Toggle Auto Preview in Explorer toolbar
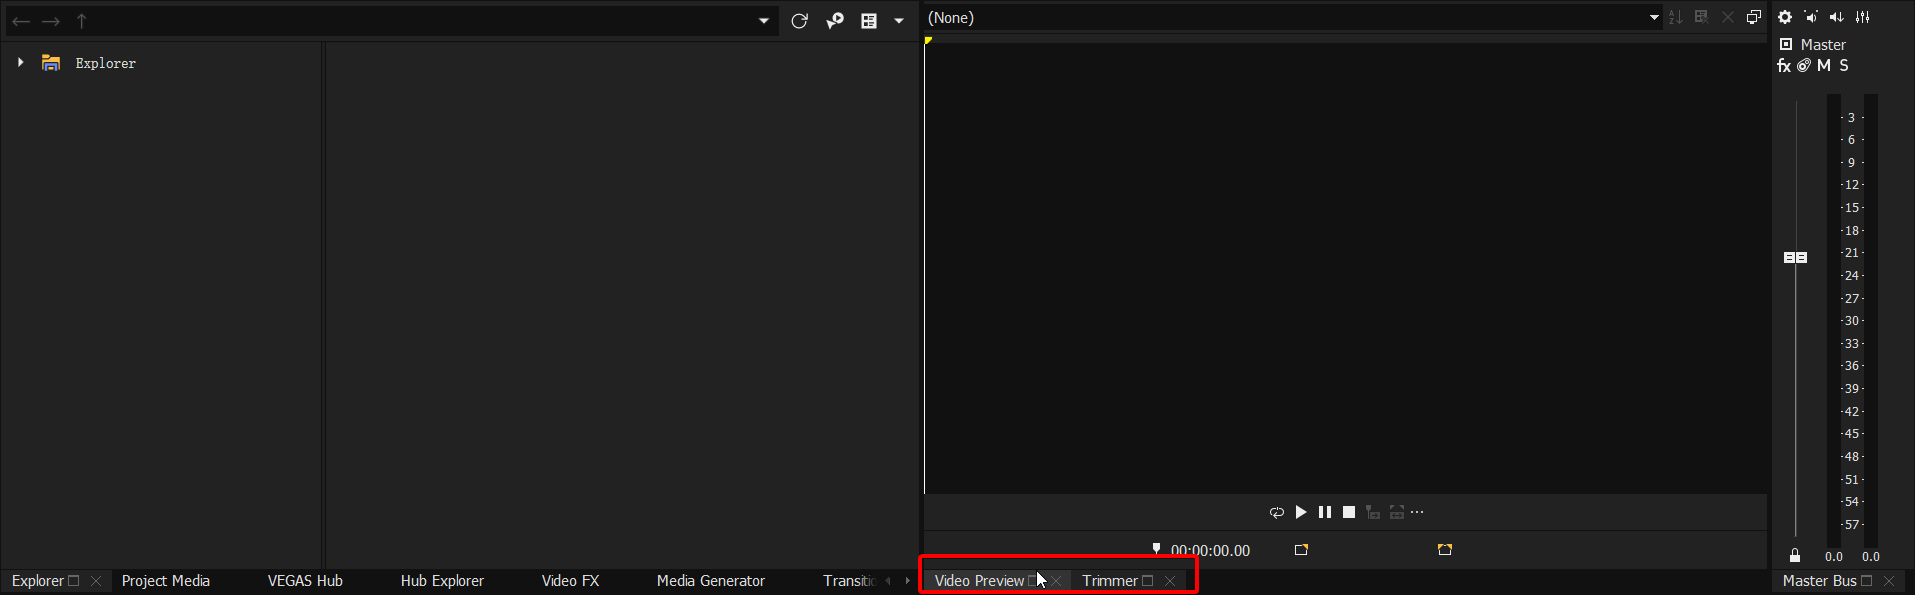Screen dimensions: 1915x595 [835, 21]
